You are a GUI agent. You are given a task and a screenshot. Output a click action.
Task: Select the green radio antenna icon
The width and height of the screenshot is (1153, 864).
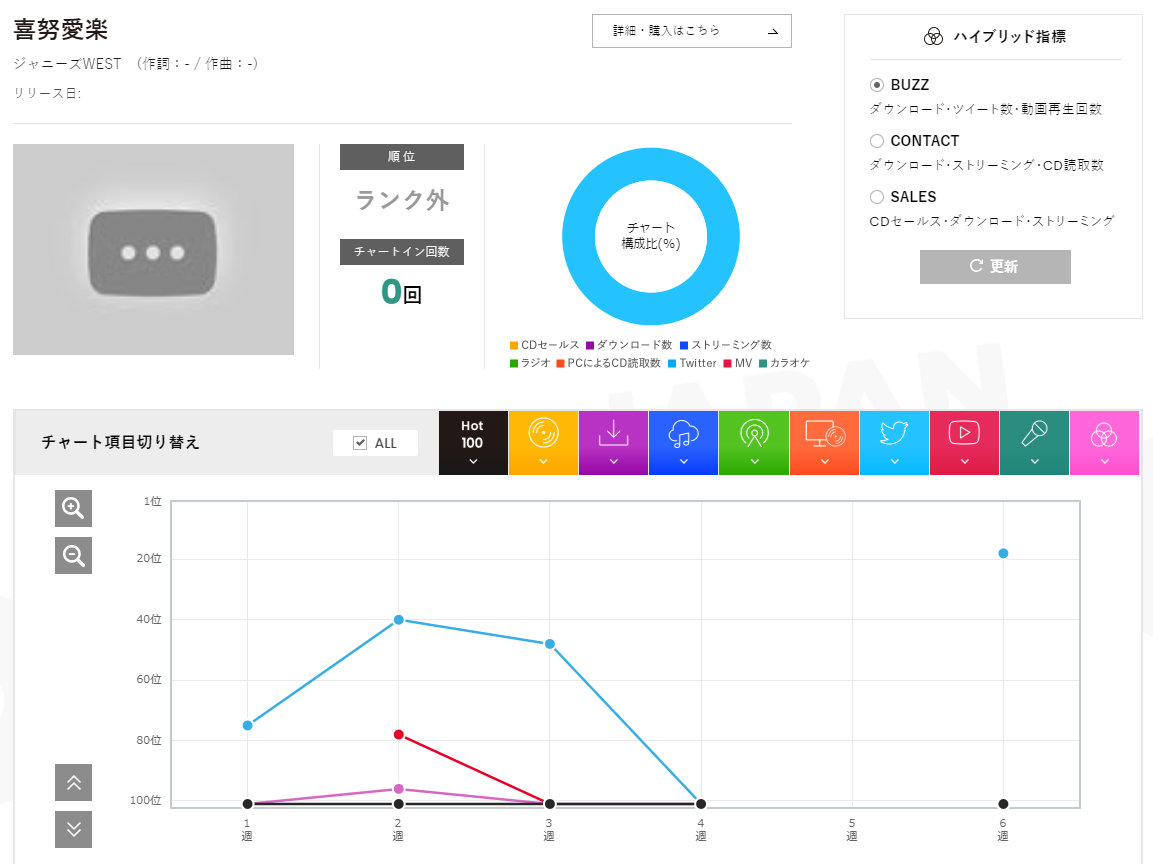[x=754, y=433]
